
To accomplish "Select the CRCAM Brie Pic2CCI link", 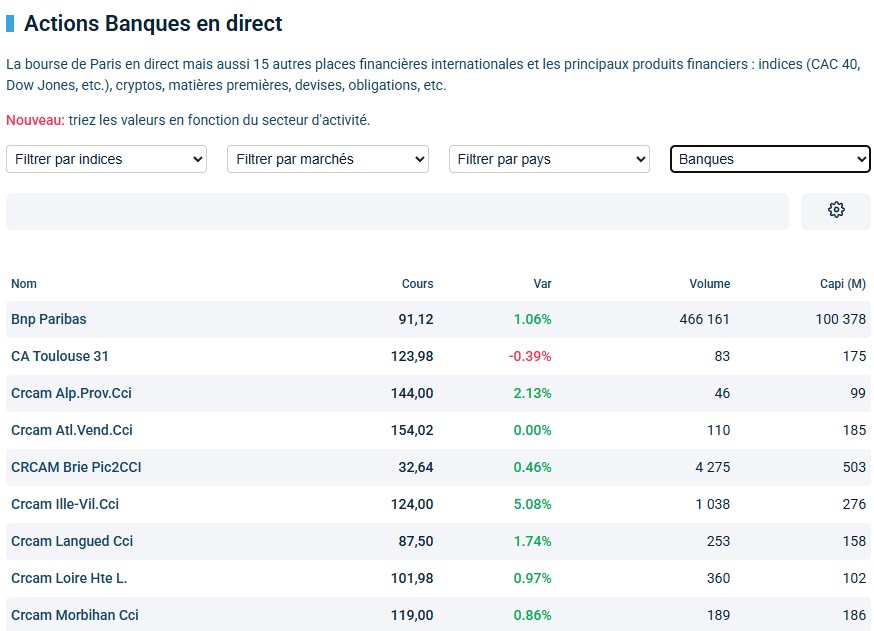I will click(75, 468).
